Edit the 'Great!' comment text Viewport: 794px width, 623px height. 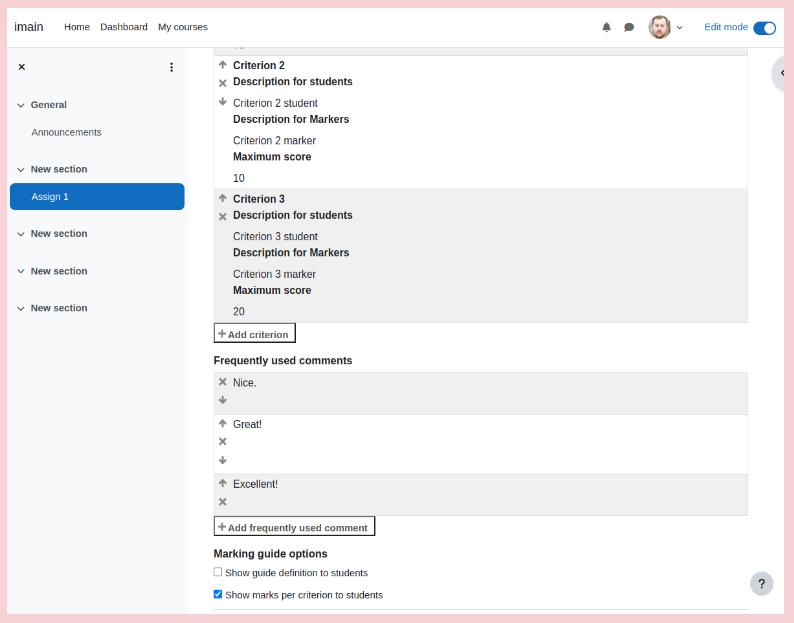click(x=247, y=424)
